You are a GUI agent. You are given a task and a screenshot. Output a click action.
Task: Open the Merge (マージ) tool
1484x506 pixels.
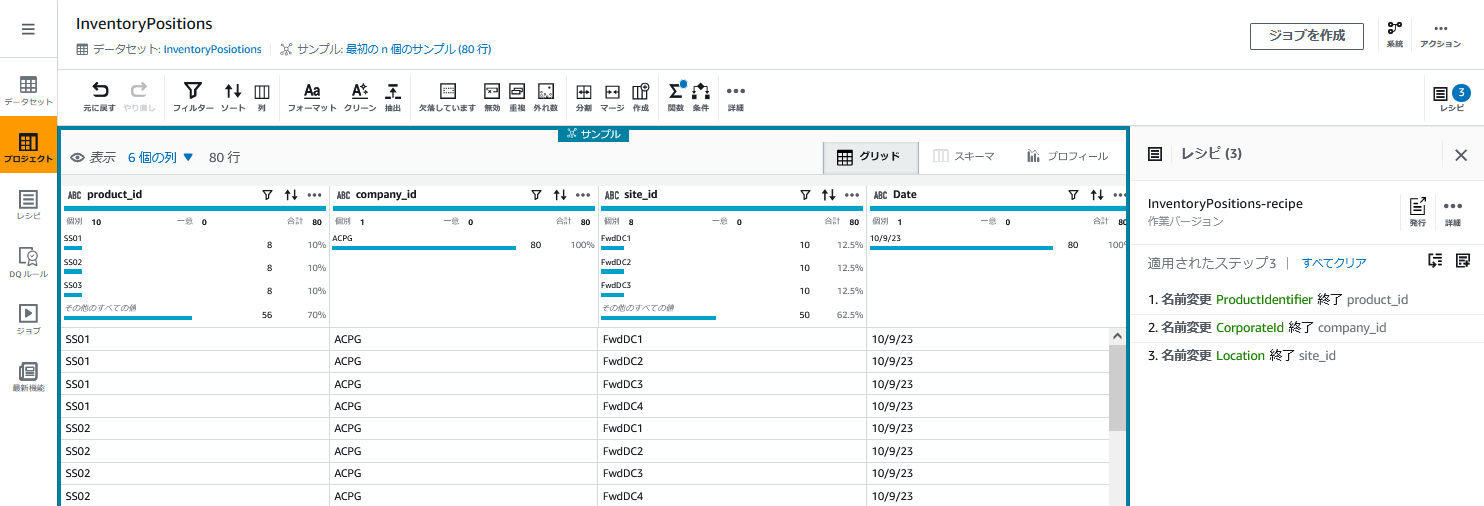pos(613,96)
